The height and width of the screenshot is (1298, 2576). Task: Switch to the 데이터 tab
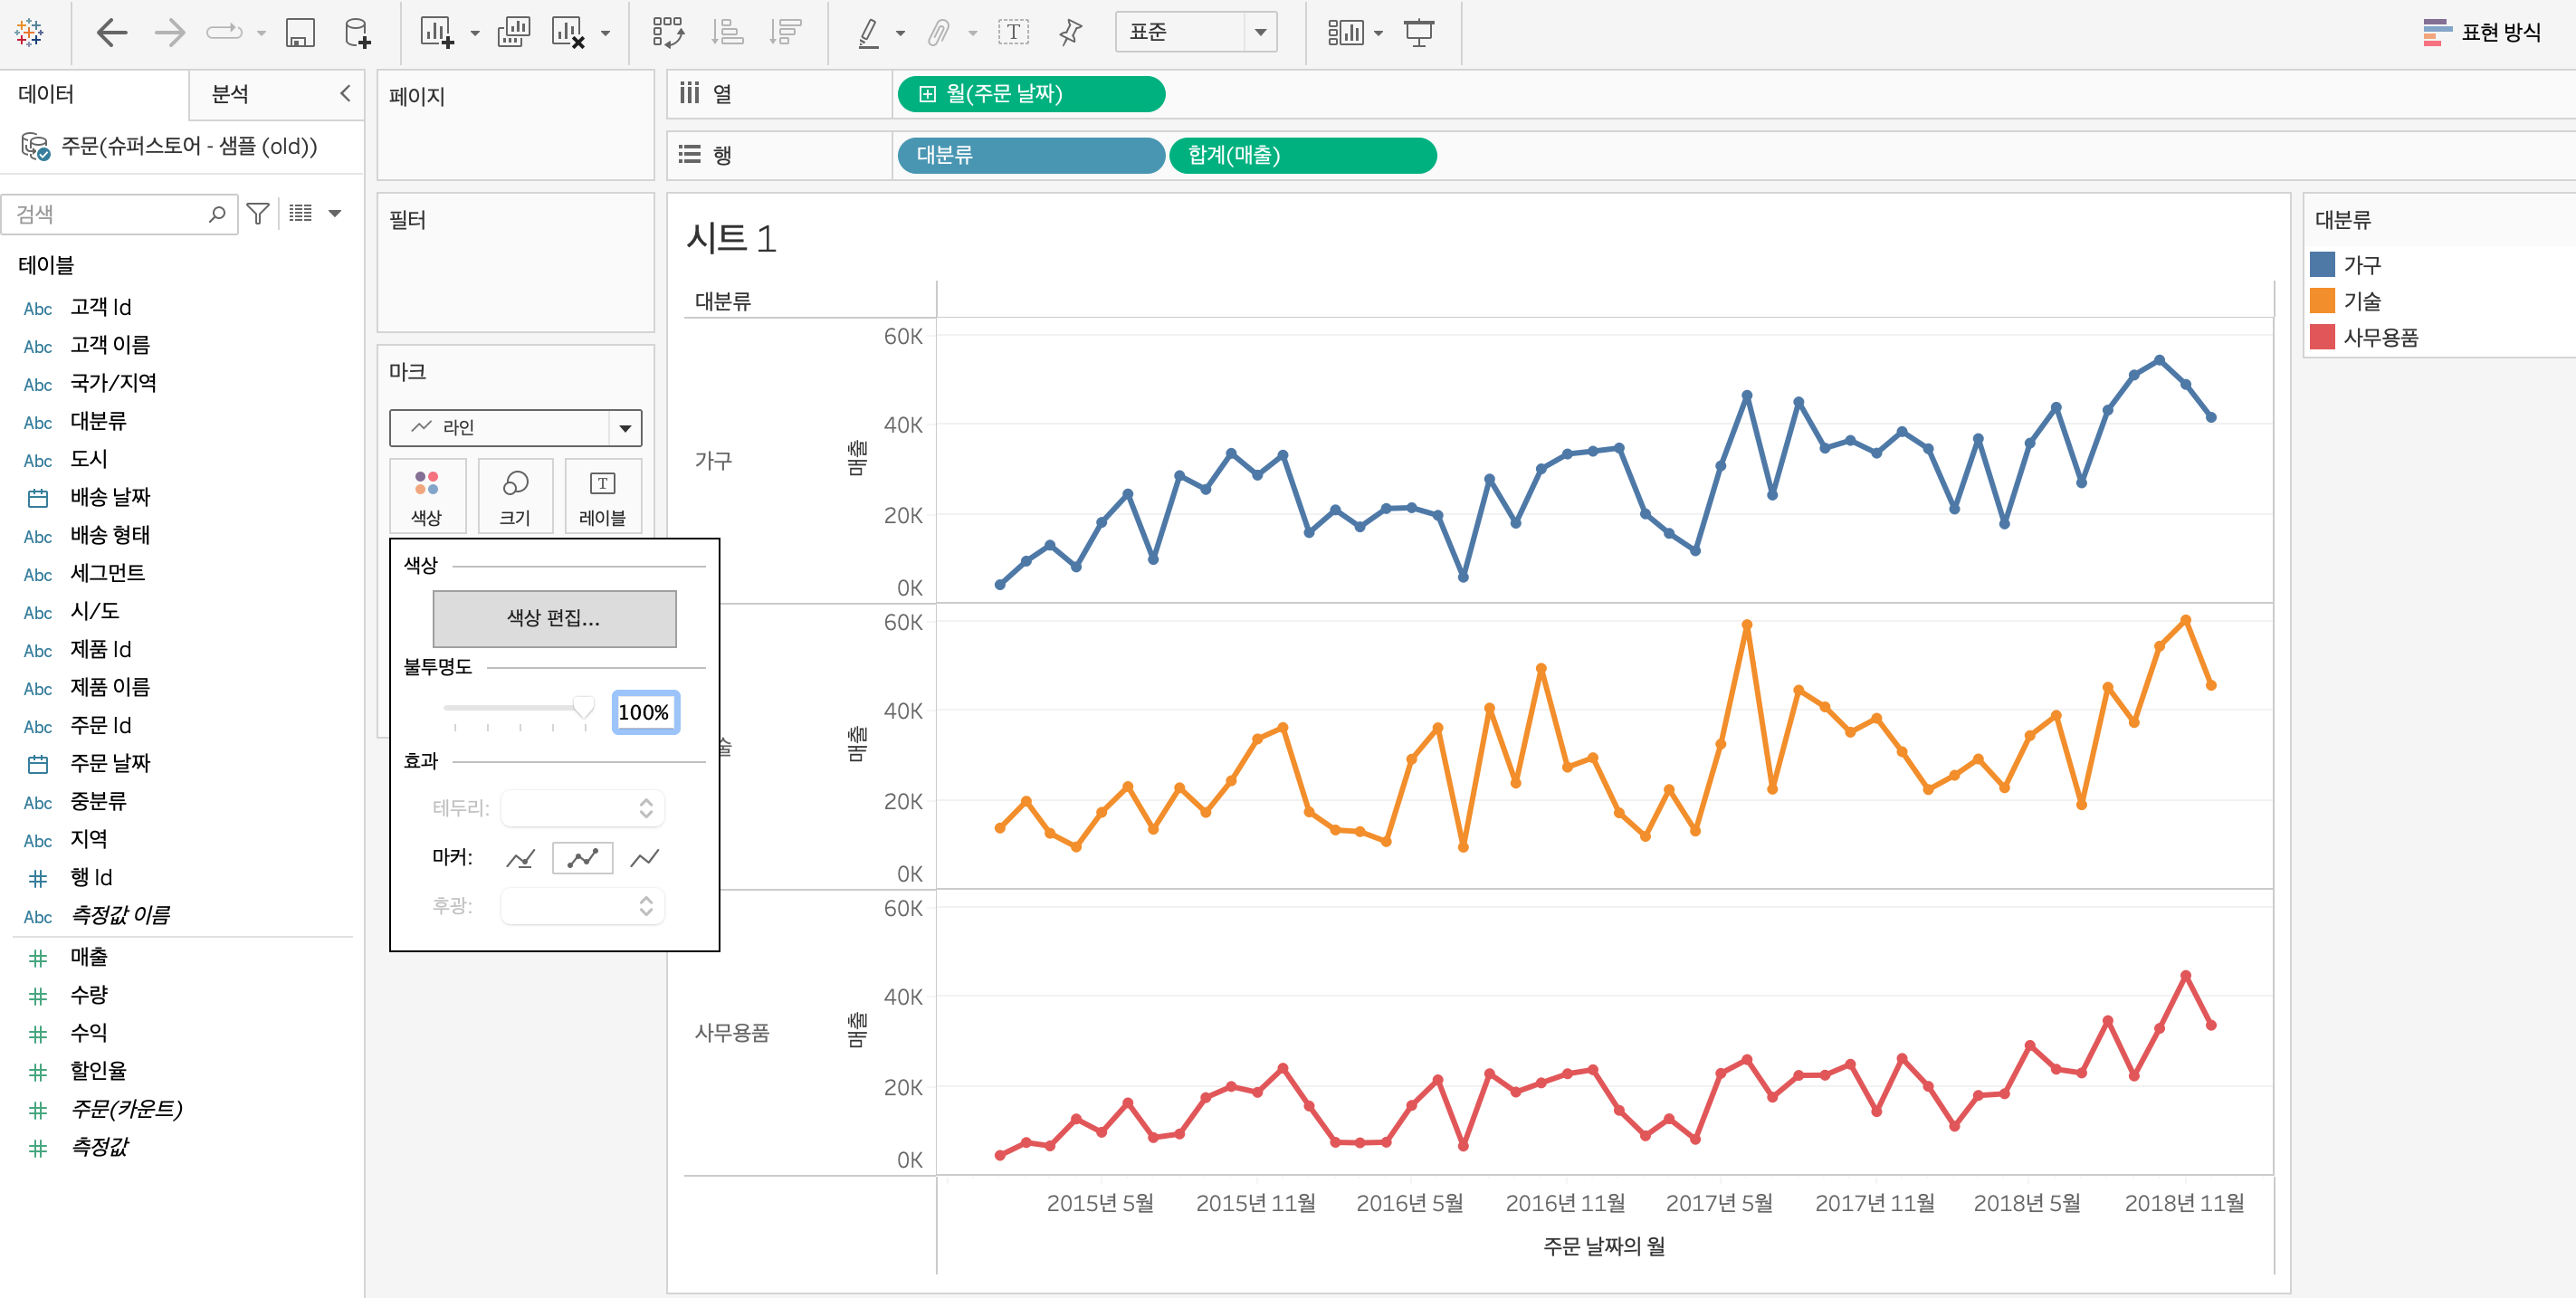click(46, 94)
